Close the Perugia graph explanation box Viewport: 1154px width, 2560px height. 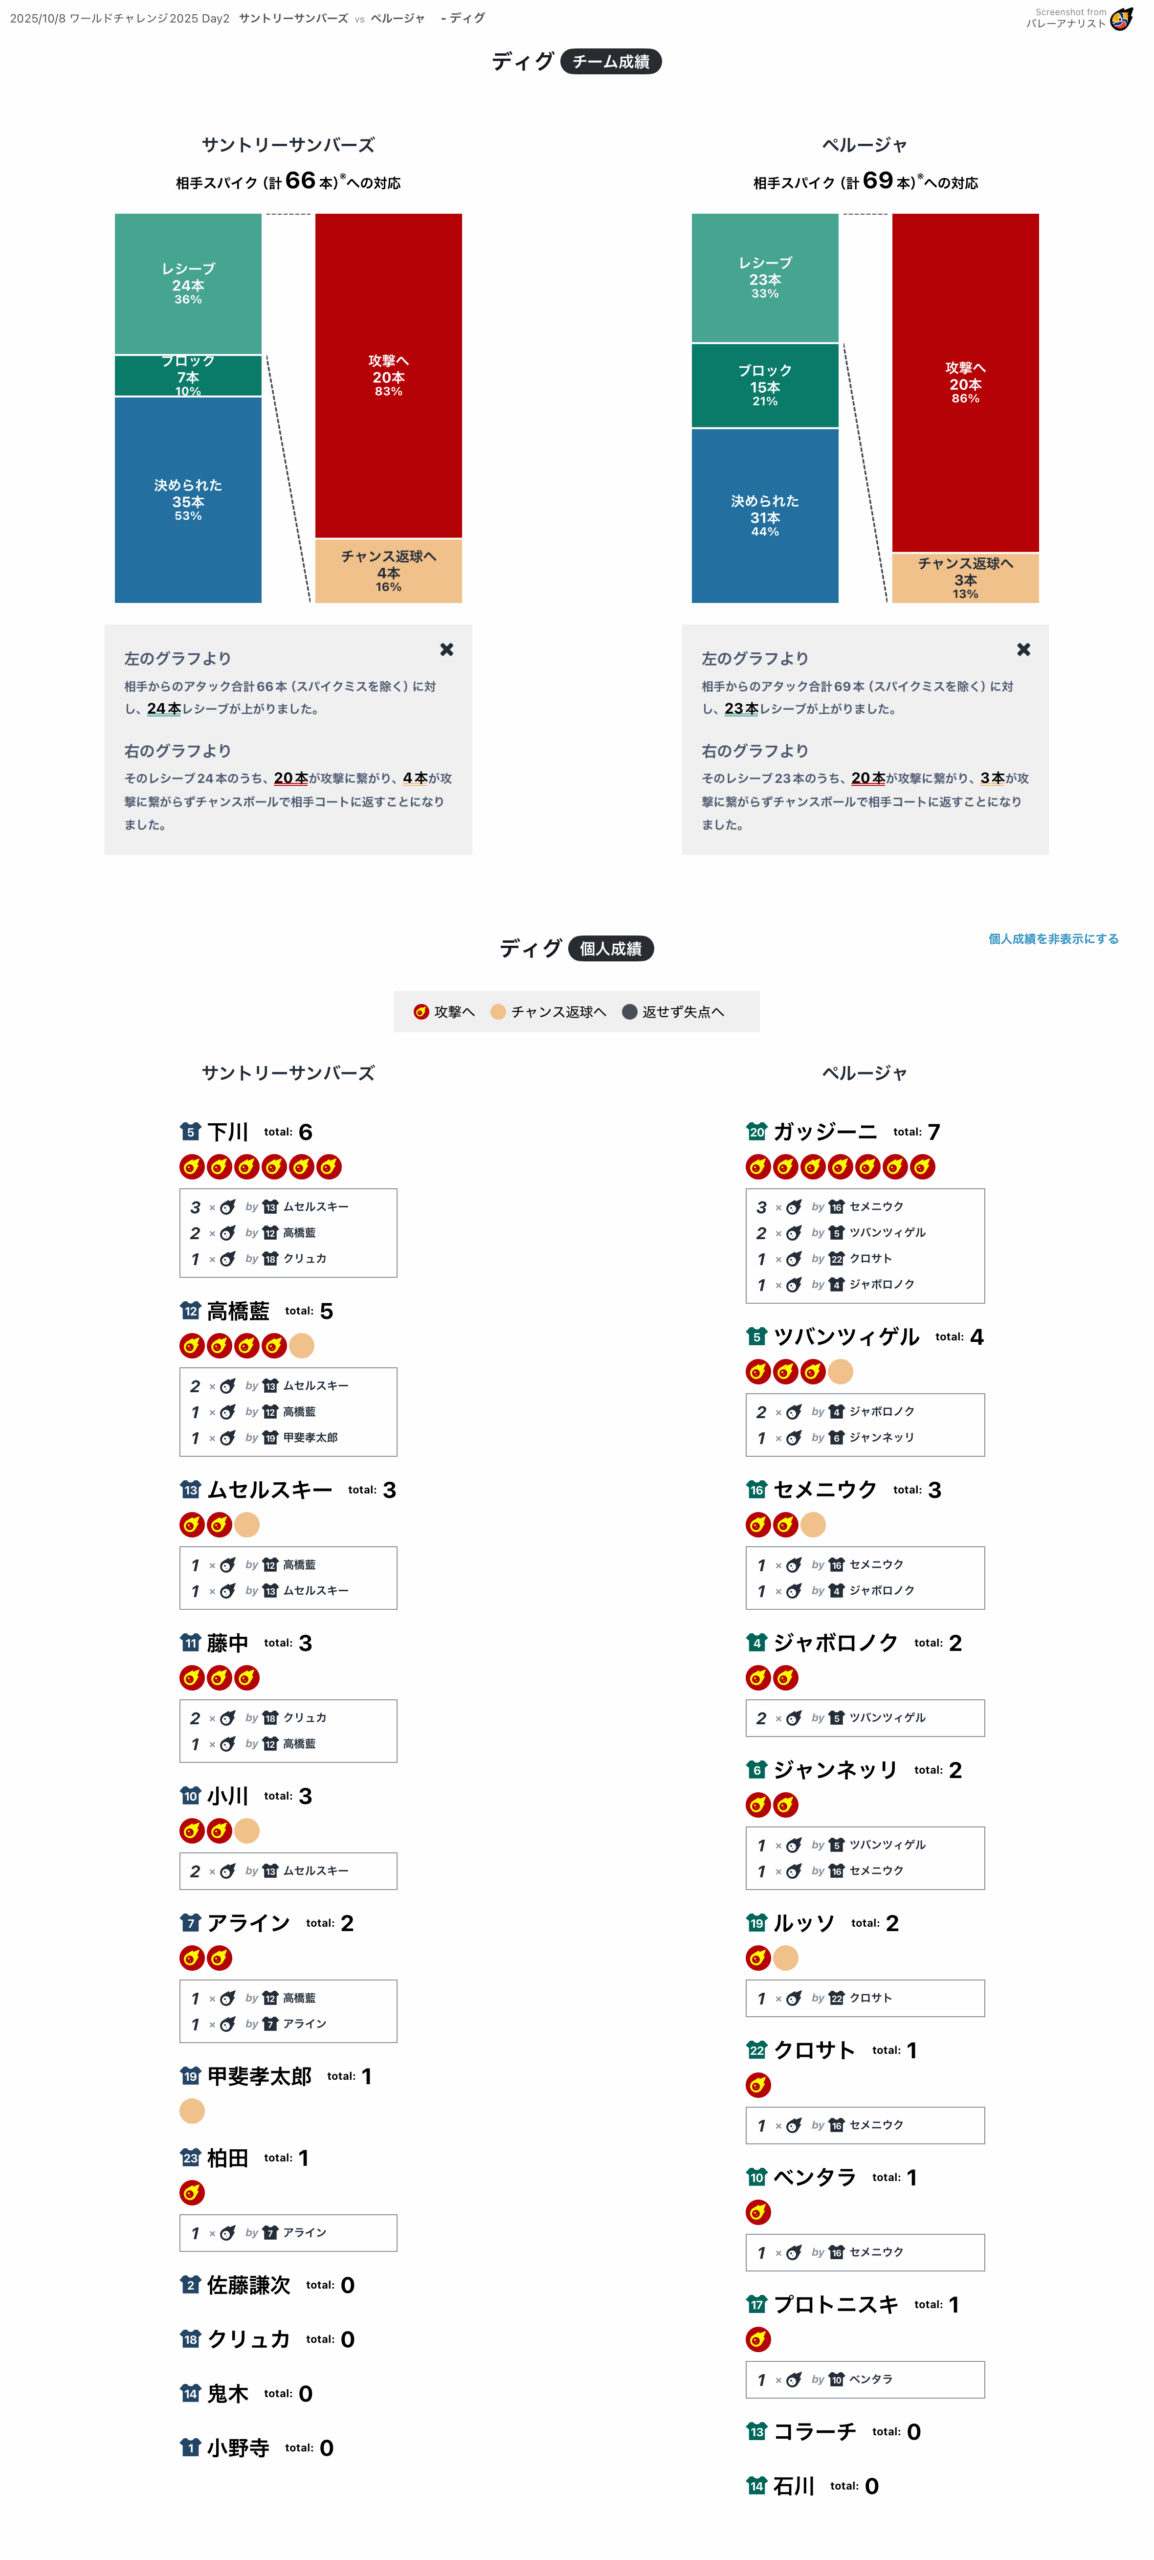tap(1023, 649)
